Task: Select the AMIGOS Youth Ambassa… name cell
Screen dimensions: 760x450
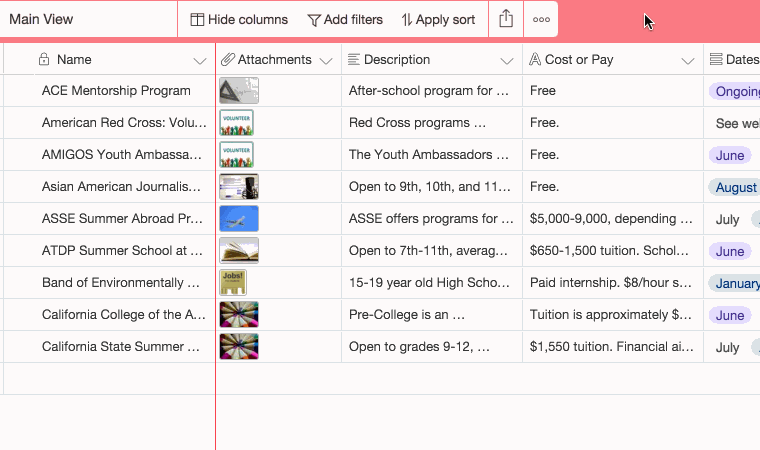Action: click(110, 155)
